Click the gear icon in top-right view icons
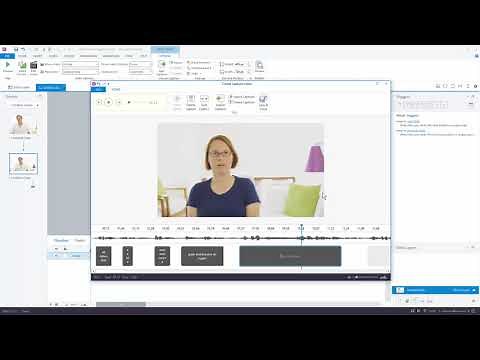The image size is (480, 360). (x=475, y=86)
